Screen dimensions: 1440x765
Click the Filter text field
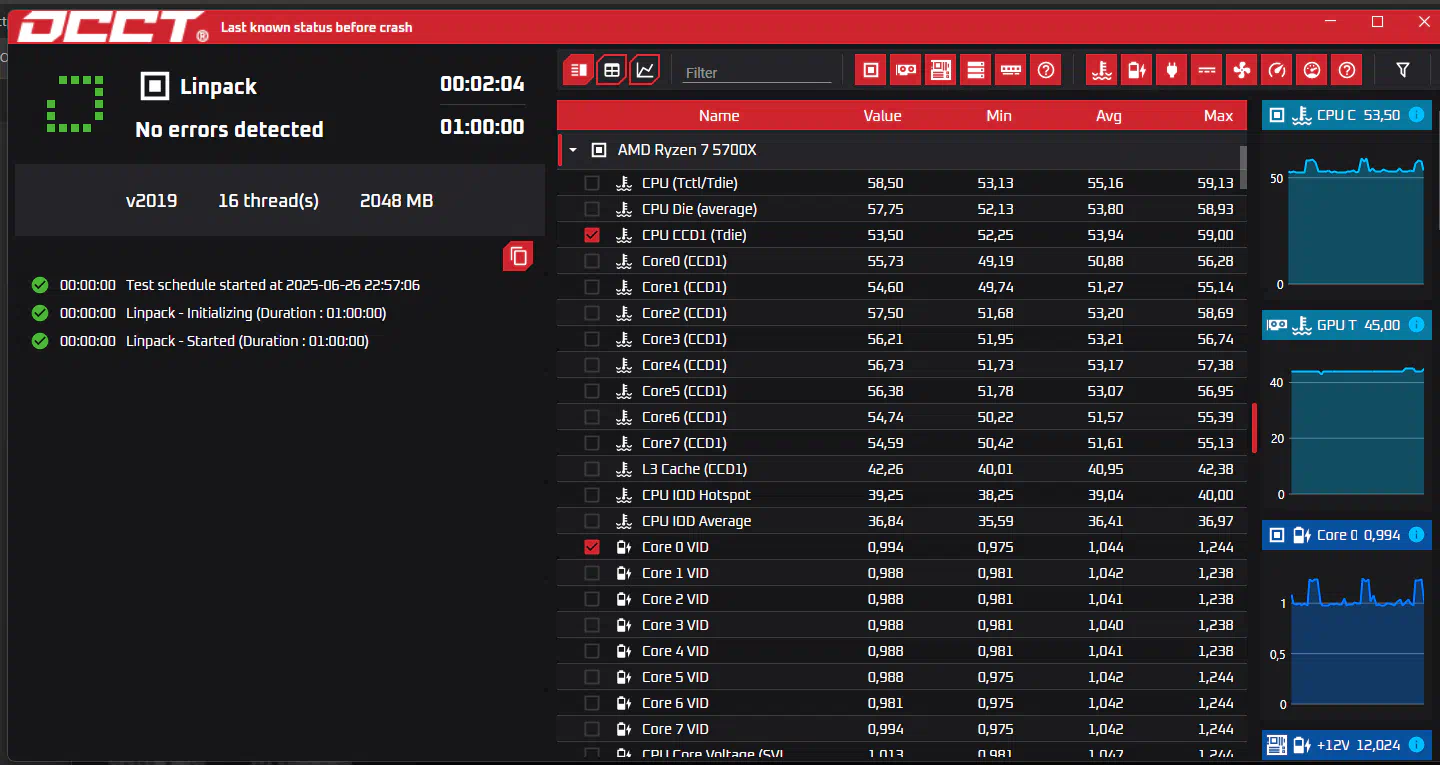[x=757, y=72]
